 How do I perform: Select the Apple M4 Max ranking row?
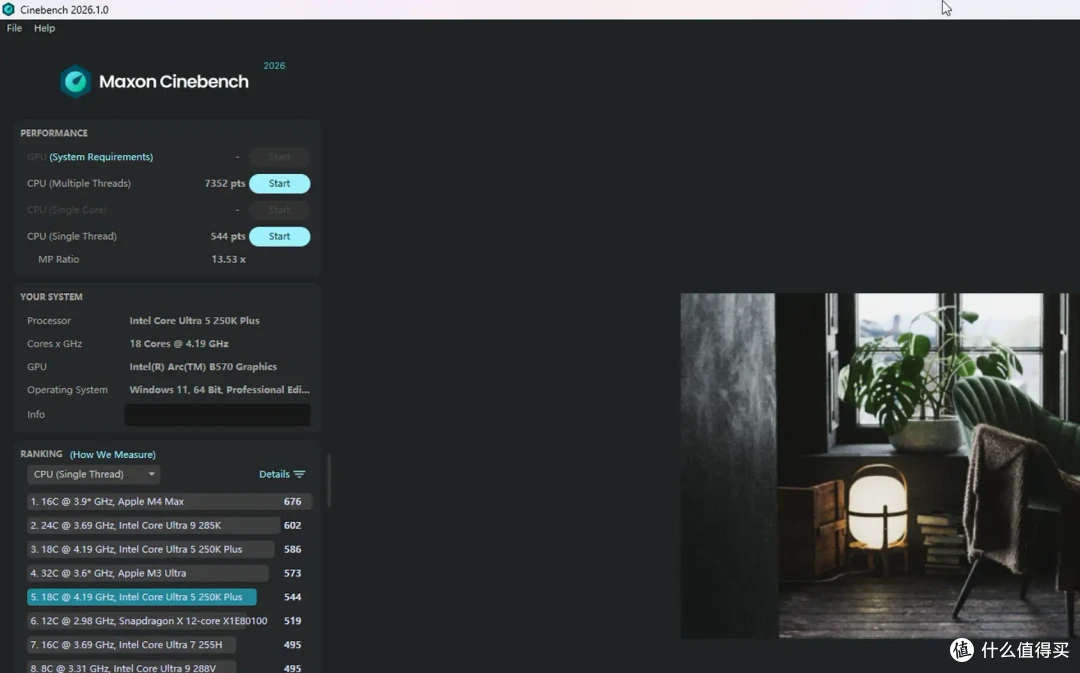169,501
